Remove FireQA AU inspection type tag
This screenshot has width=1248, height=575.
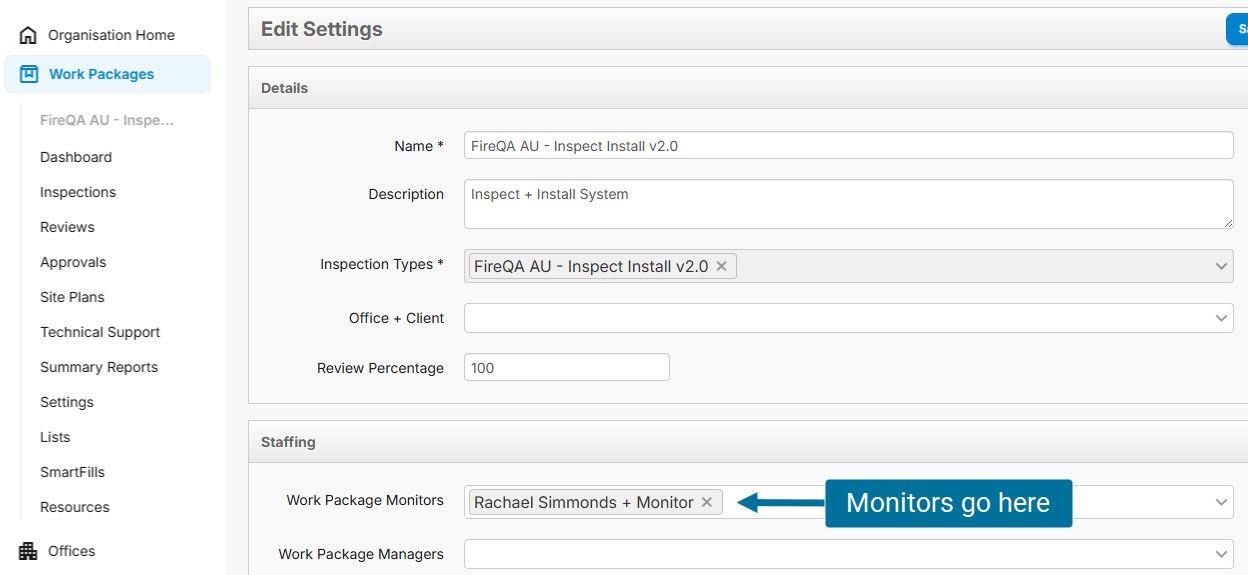tap(722, 266)
